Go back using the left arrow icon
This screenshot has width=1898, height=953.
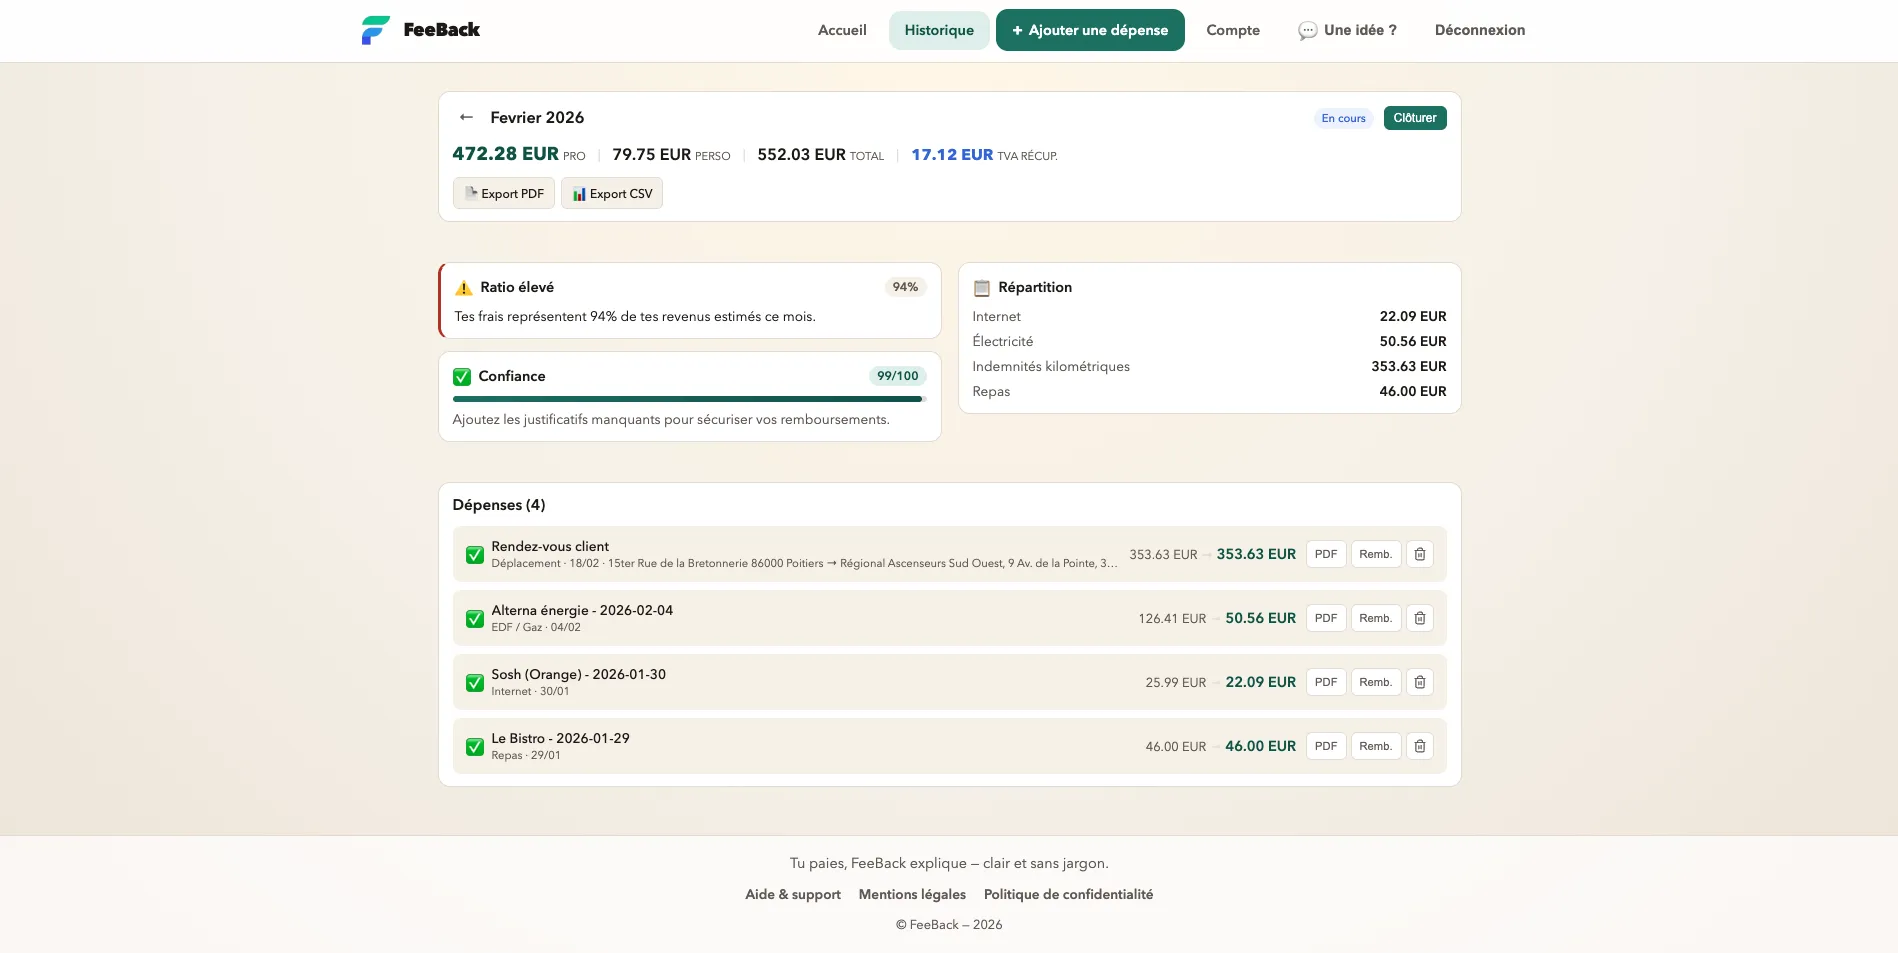(x=466, y=117)
